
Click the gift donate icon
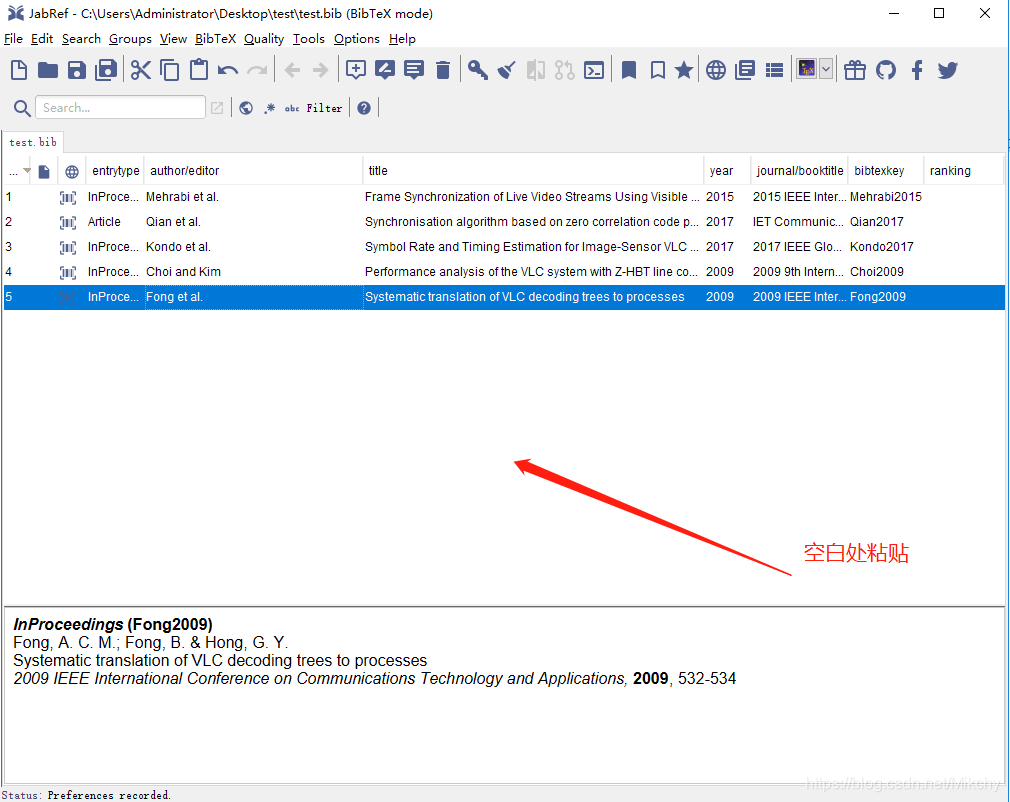855,70
